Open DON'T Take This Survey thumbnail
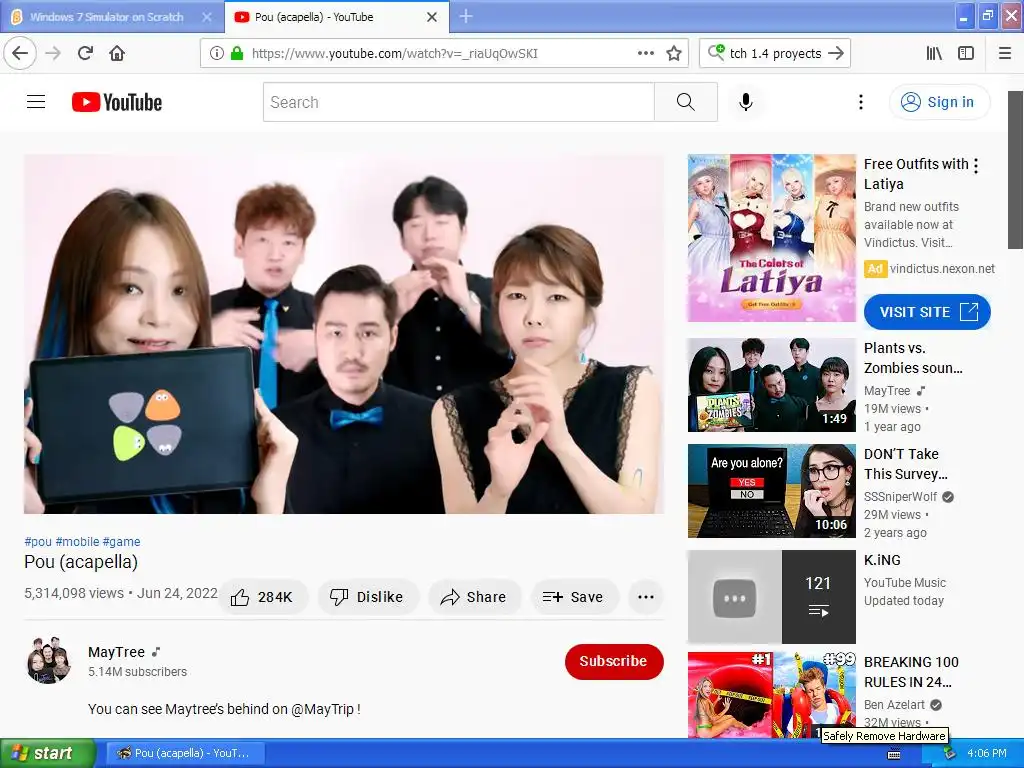The width and height of the screenshot is (1024, 768). (771, 490)
